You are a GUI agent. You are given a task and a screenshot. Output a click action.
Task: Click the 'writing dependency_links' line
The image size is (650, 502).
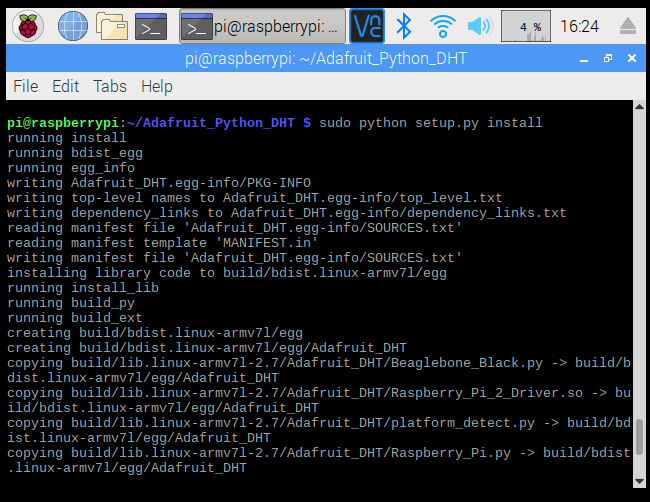pyautogui.click(x=286, y=213)
